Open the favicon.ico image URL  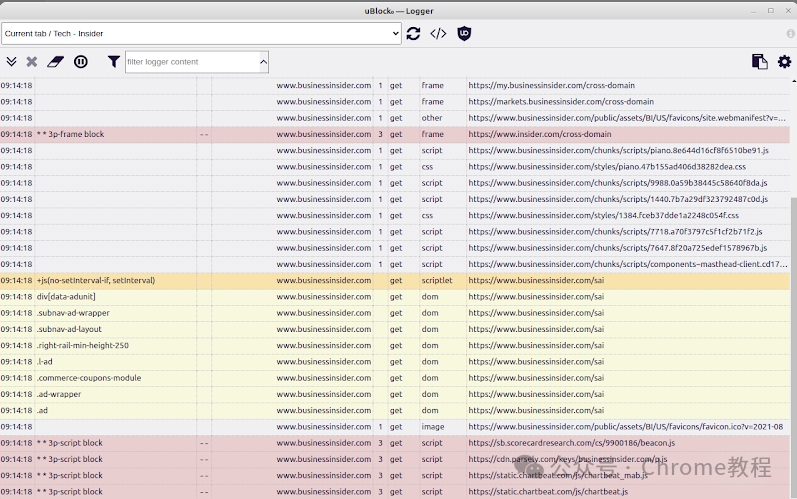(x=626, y=427)
